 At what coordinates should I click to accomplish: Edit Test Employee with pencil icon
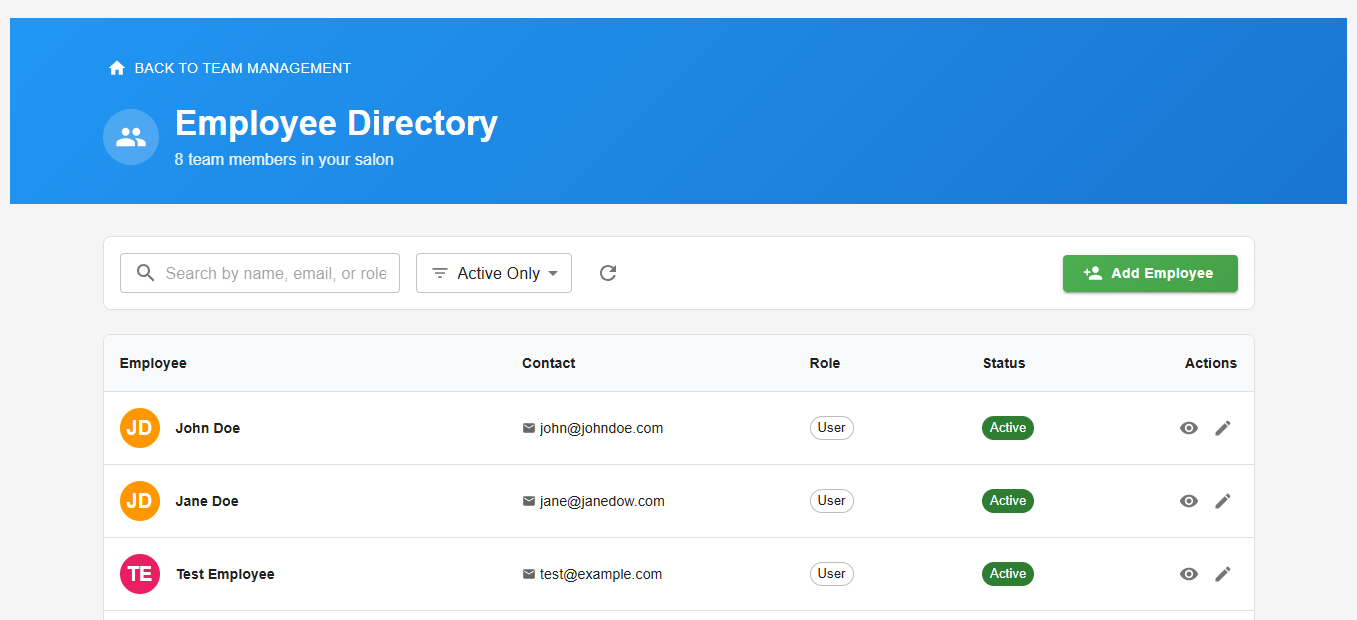pyautogui.click(x=1223, y=574)
